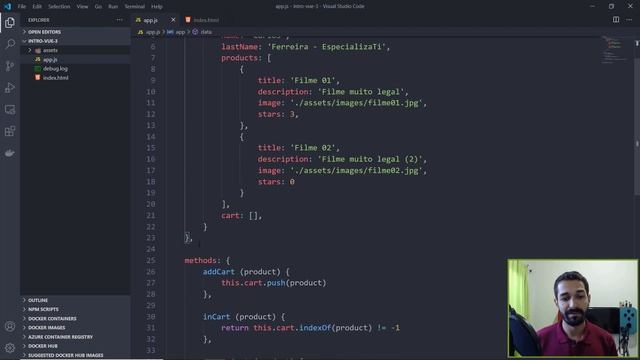Open the Edit menu
Viewport: 640px width, 360px height.
click(x=37, y=7)
